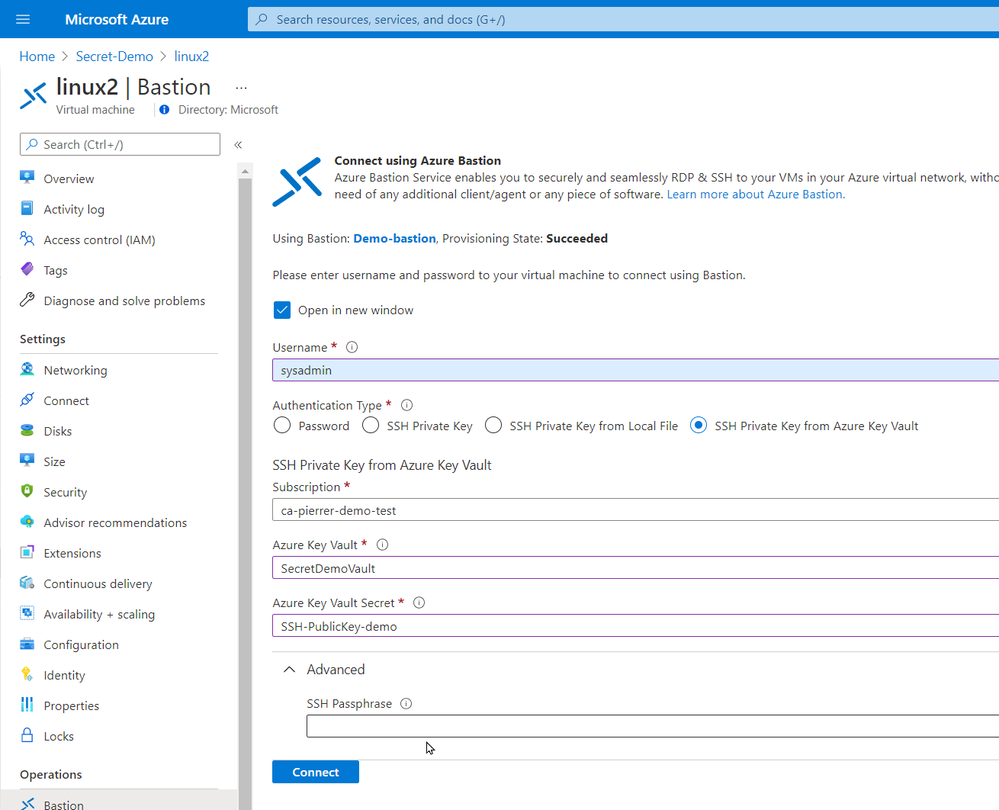Viewport: 999px width, 810px height.
Task: Go to Home breadcrumb
Action: (37, 56)
